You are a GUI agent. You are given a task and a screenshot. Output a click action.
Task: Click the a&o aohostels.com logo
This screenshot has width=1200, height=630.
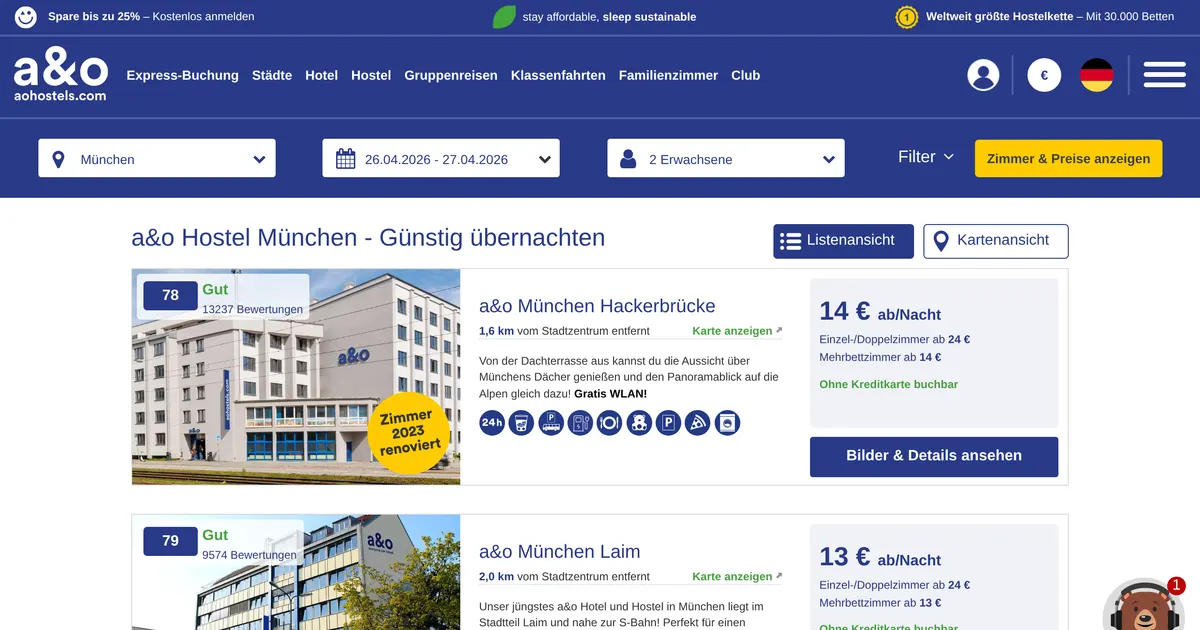click(60, 75)
